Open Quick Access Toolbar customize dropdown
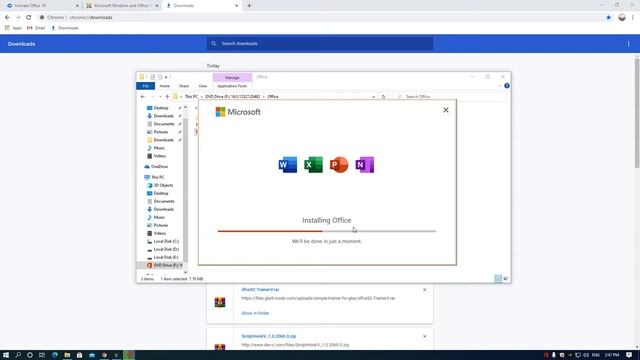Screen dimensions: 640x360 point(166,77)
